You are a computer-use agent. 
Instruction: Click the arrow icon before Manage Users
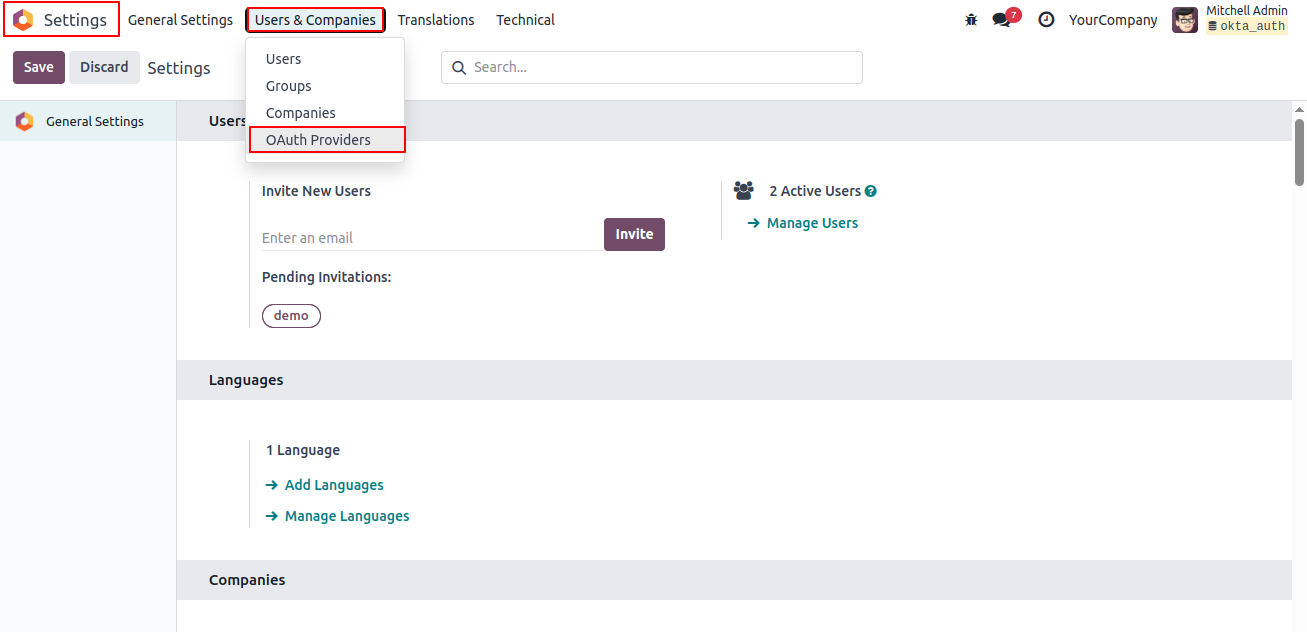pyautogui.click(x=754, y=223)
